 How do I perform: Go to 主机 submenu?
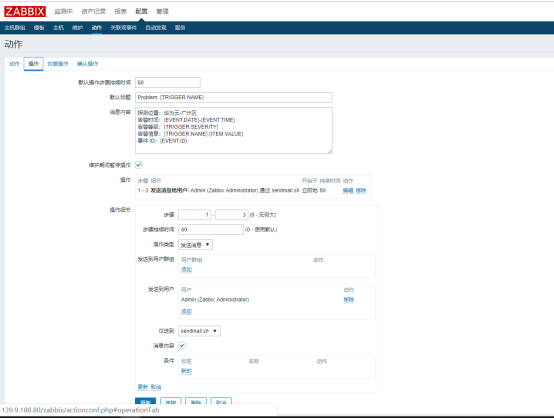[58, 28]
